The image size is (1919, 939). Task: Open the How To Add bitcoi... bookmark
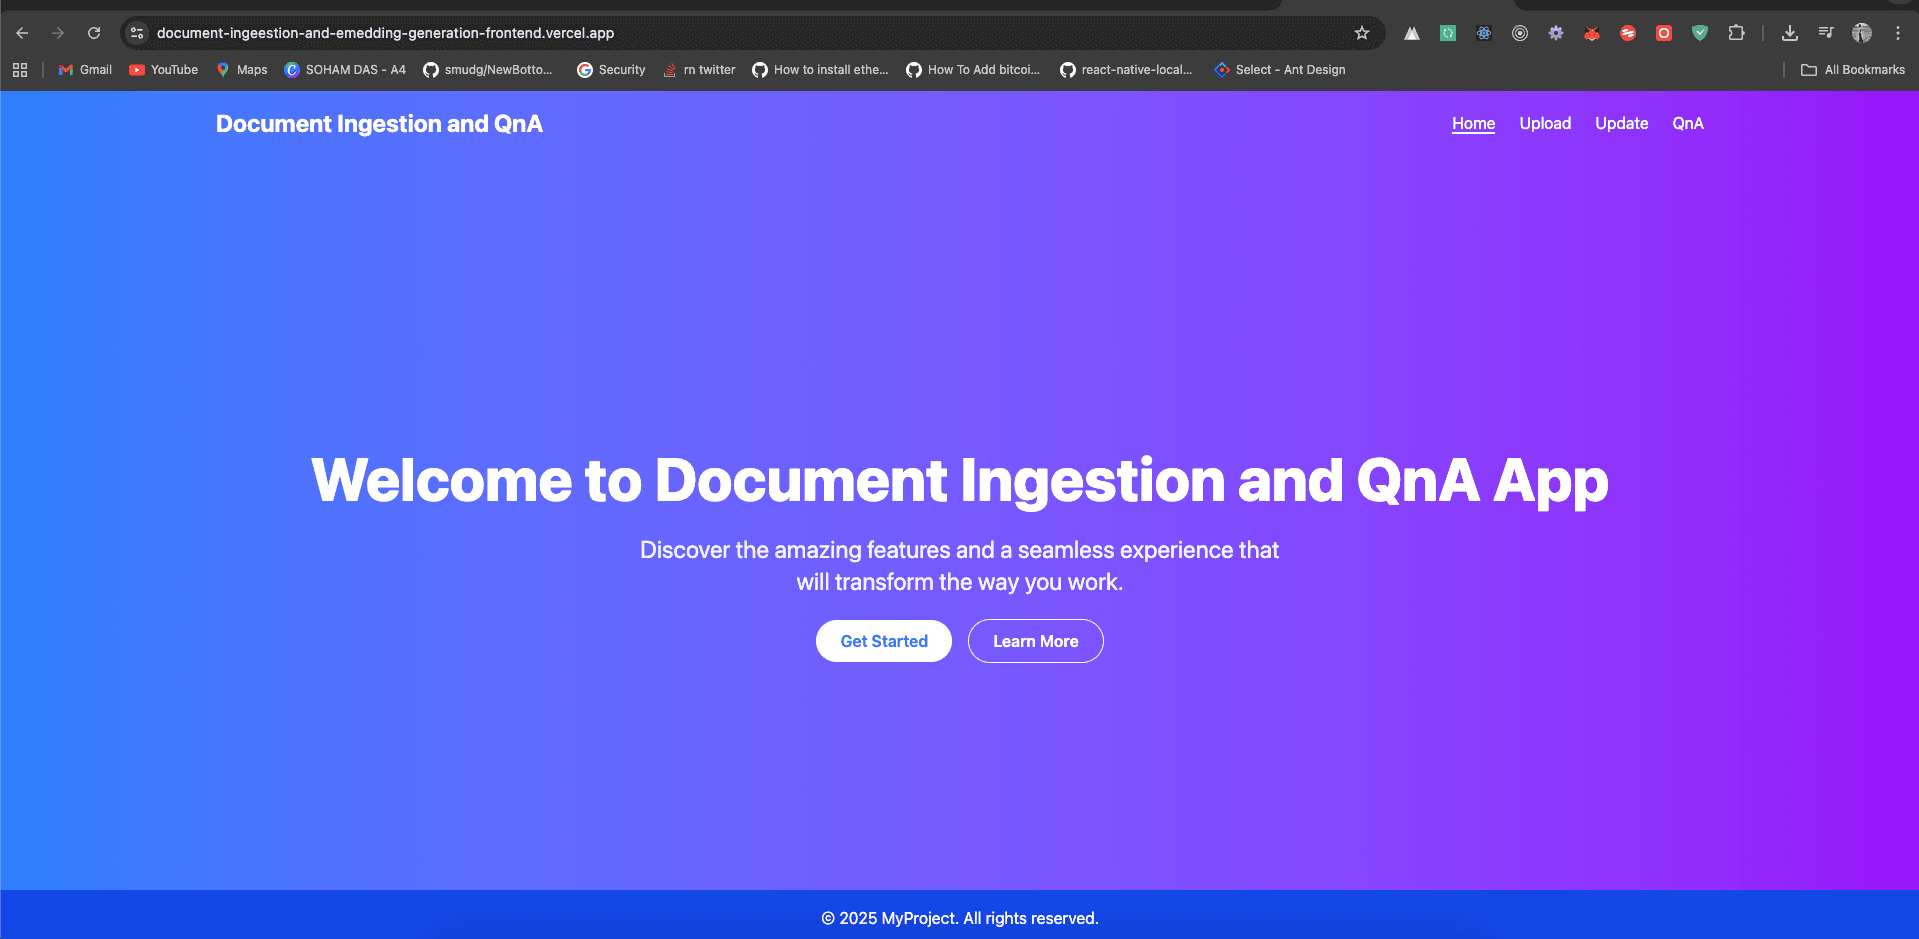[974, 70]
